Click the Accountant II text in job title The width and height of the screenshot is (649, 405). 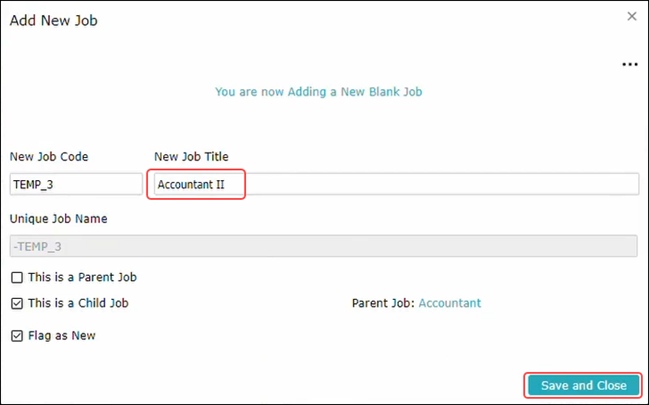pos(191,184)
